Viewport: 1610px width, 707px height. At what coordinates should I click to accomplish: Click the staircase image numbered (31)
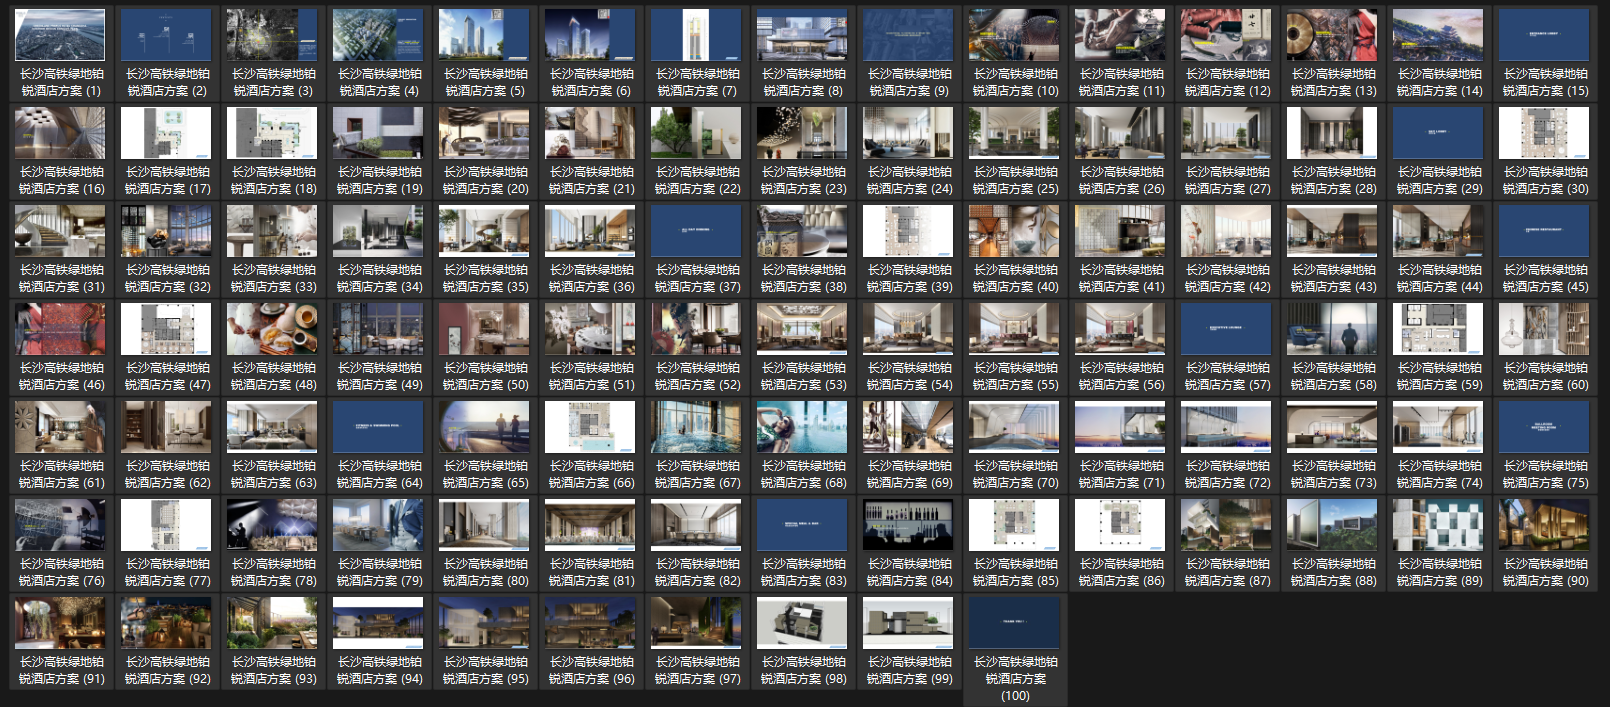(61, 232)
